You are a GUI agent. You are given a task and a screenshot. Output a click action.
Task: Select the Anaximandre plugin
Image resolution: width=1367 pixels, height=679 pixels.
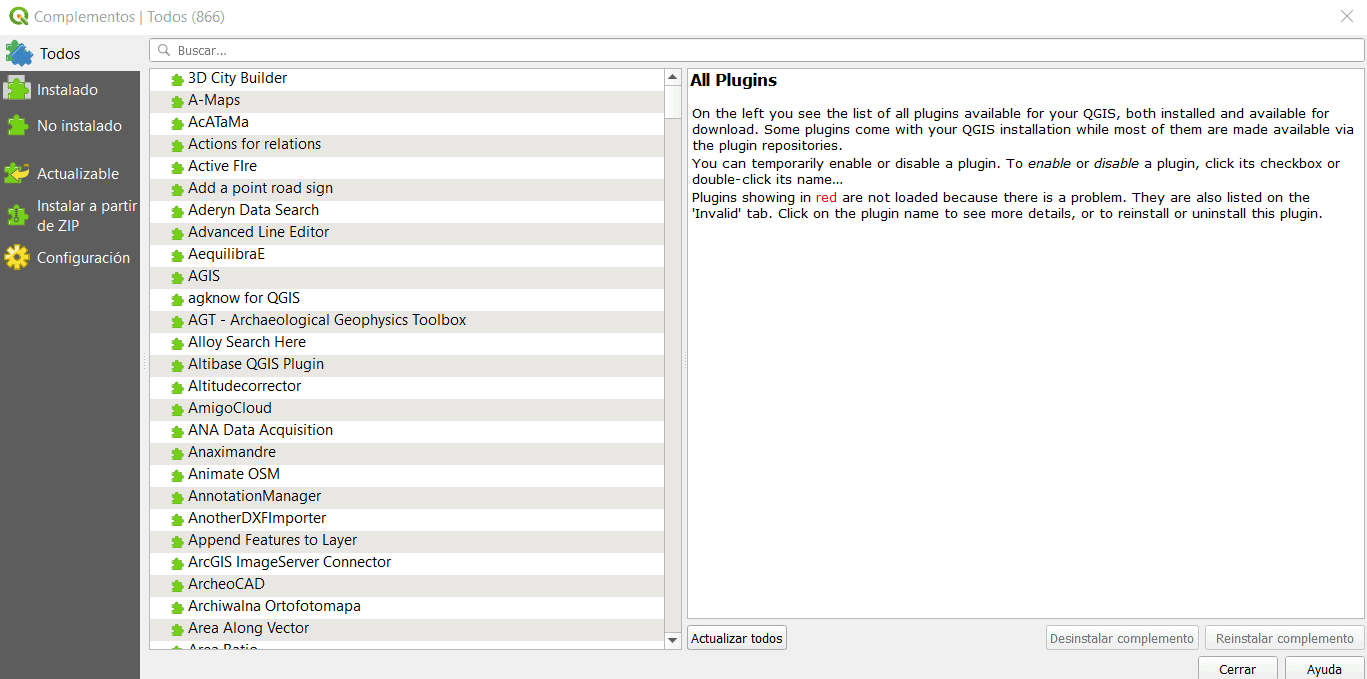pos(407,452)
